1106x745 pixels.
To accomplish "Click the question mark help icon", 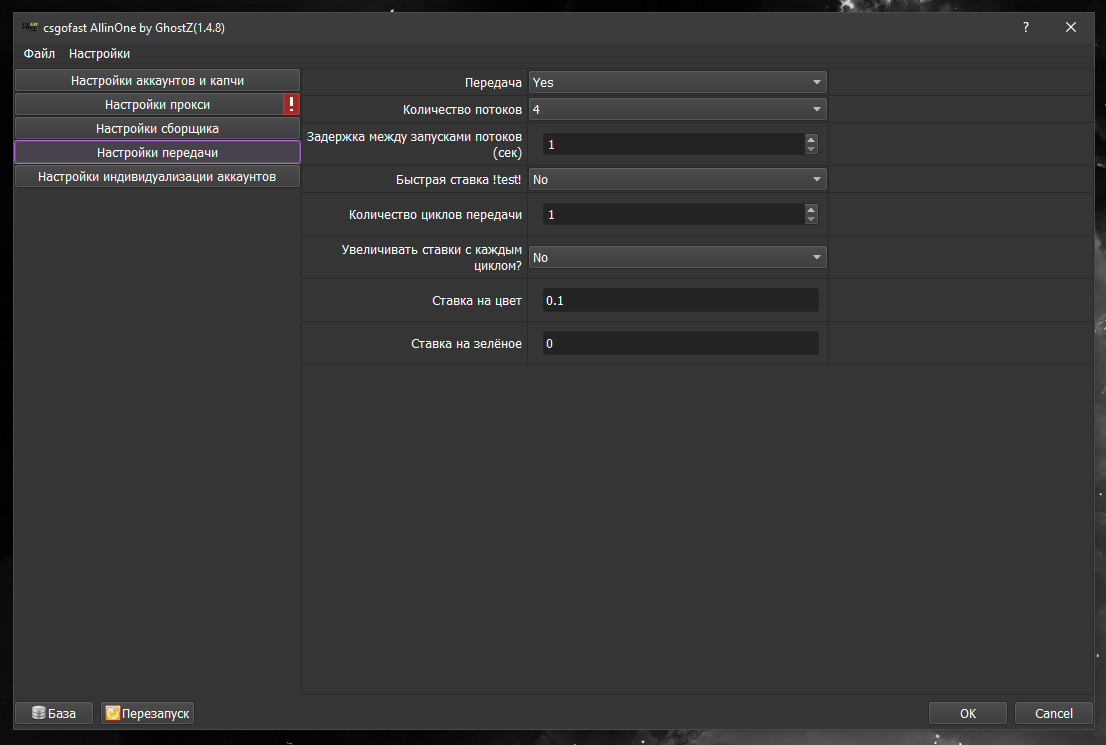I will coord(1026,27).
